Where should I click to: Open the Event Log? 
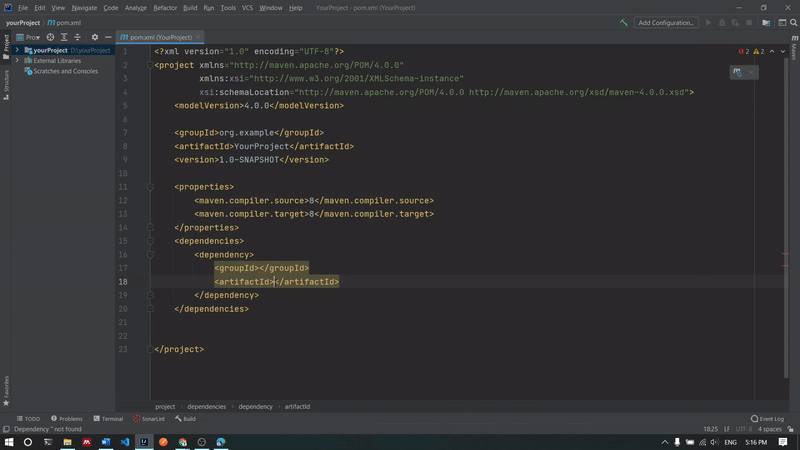767,419
